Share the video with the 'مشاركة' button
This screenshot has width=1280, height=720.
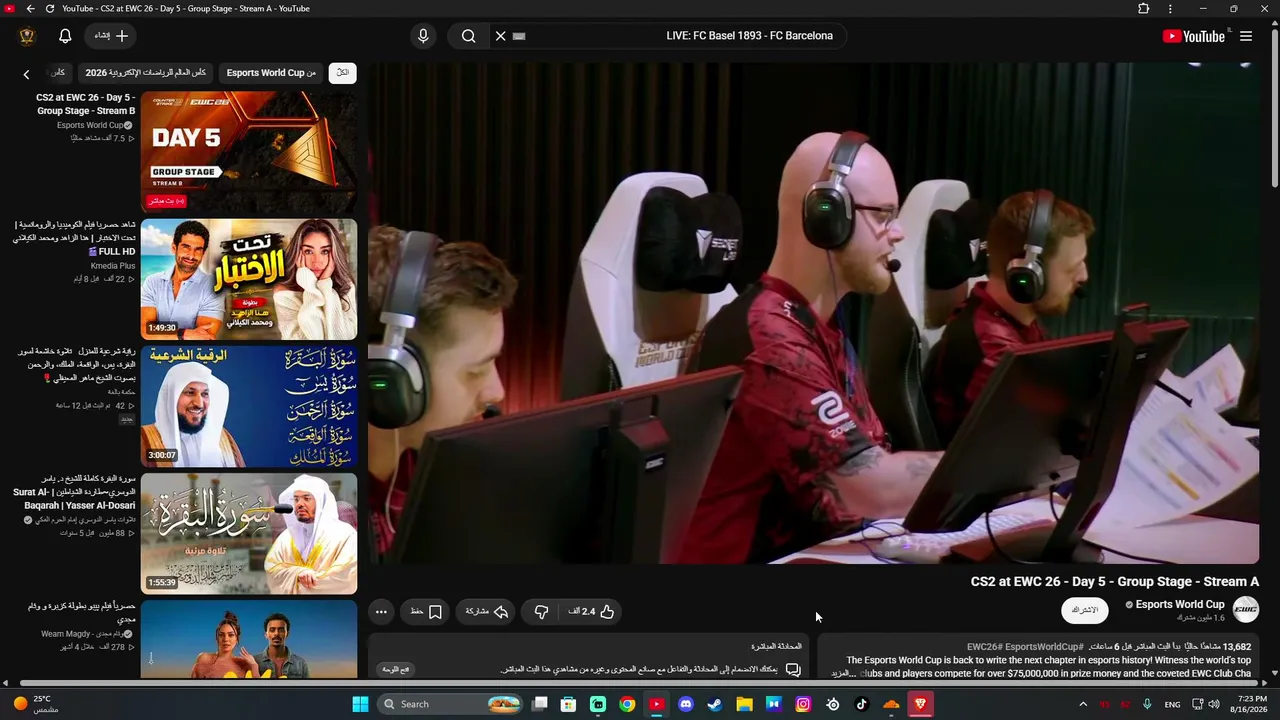(x=487, y=612)
